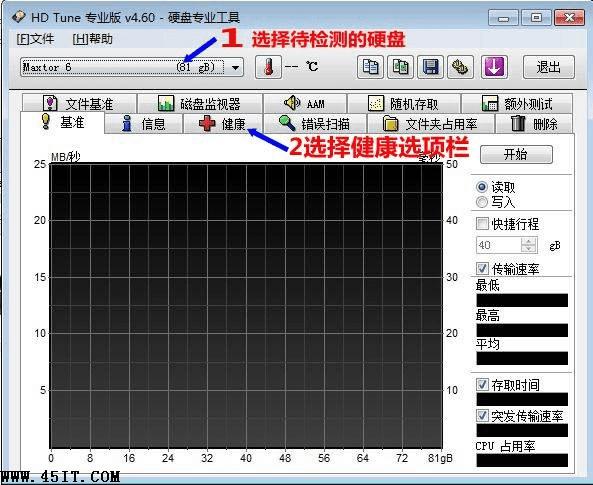Click the copy screenshot toolbar icon
Screen dimensions: 593x485
click(400, 67)
